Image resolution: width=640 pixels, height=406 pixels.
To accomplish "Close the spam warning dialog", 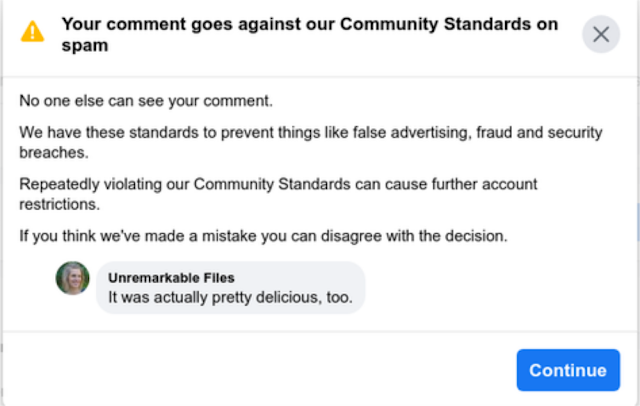I will point(600,34).
